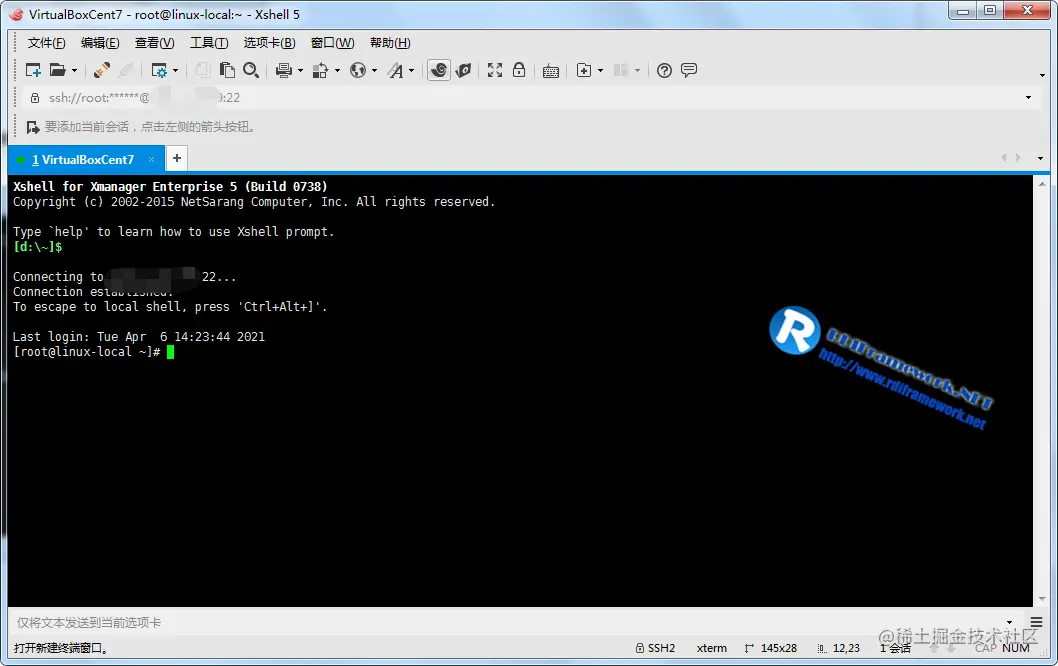Click the Print icon

tap(284, 70)
